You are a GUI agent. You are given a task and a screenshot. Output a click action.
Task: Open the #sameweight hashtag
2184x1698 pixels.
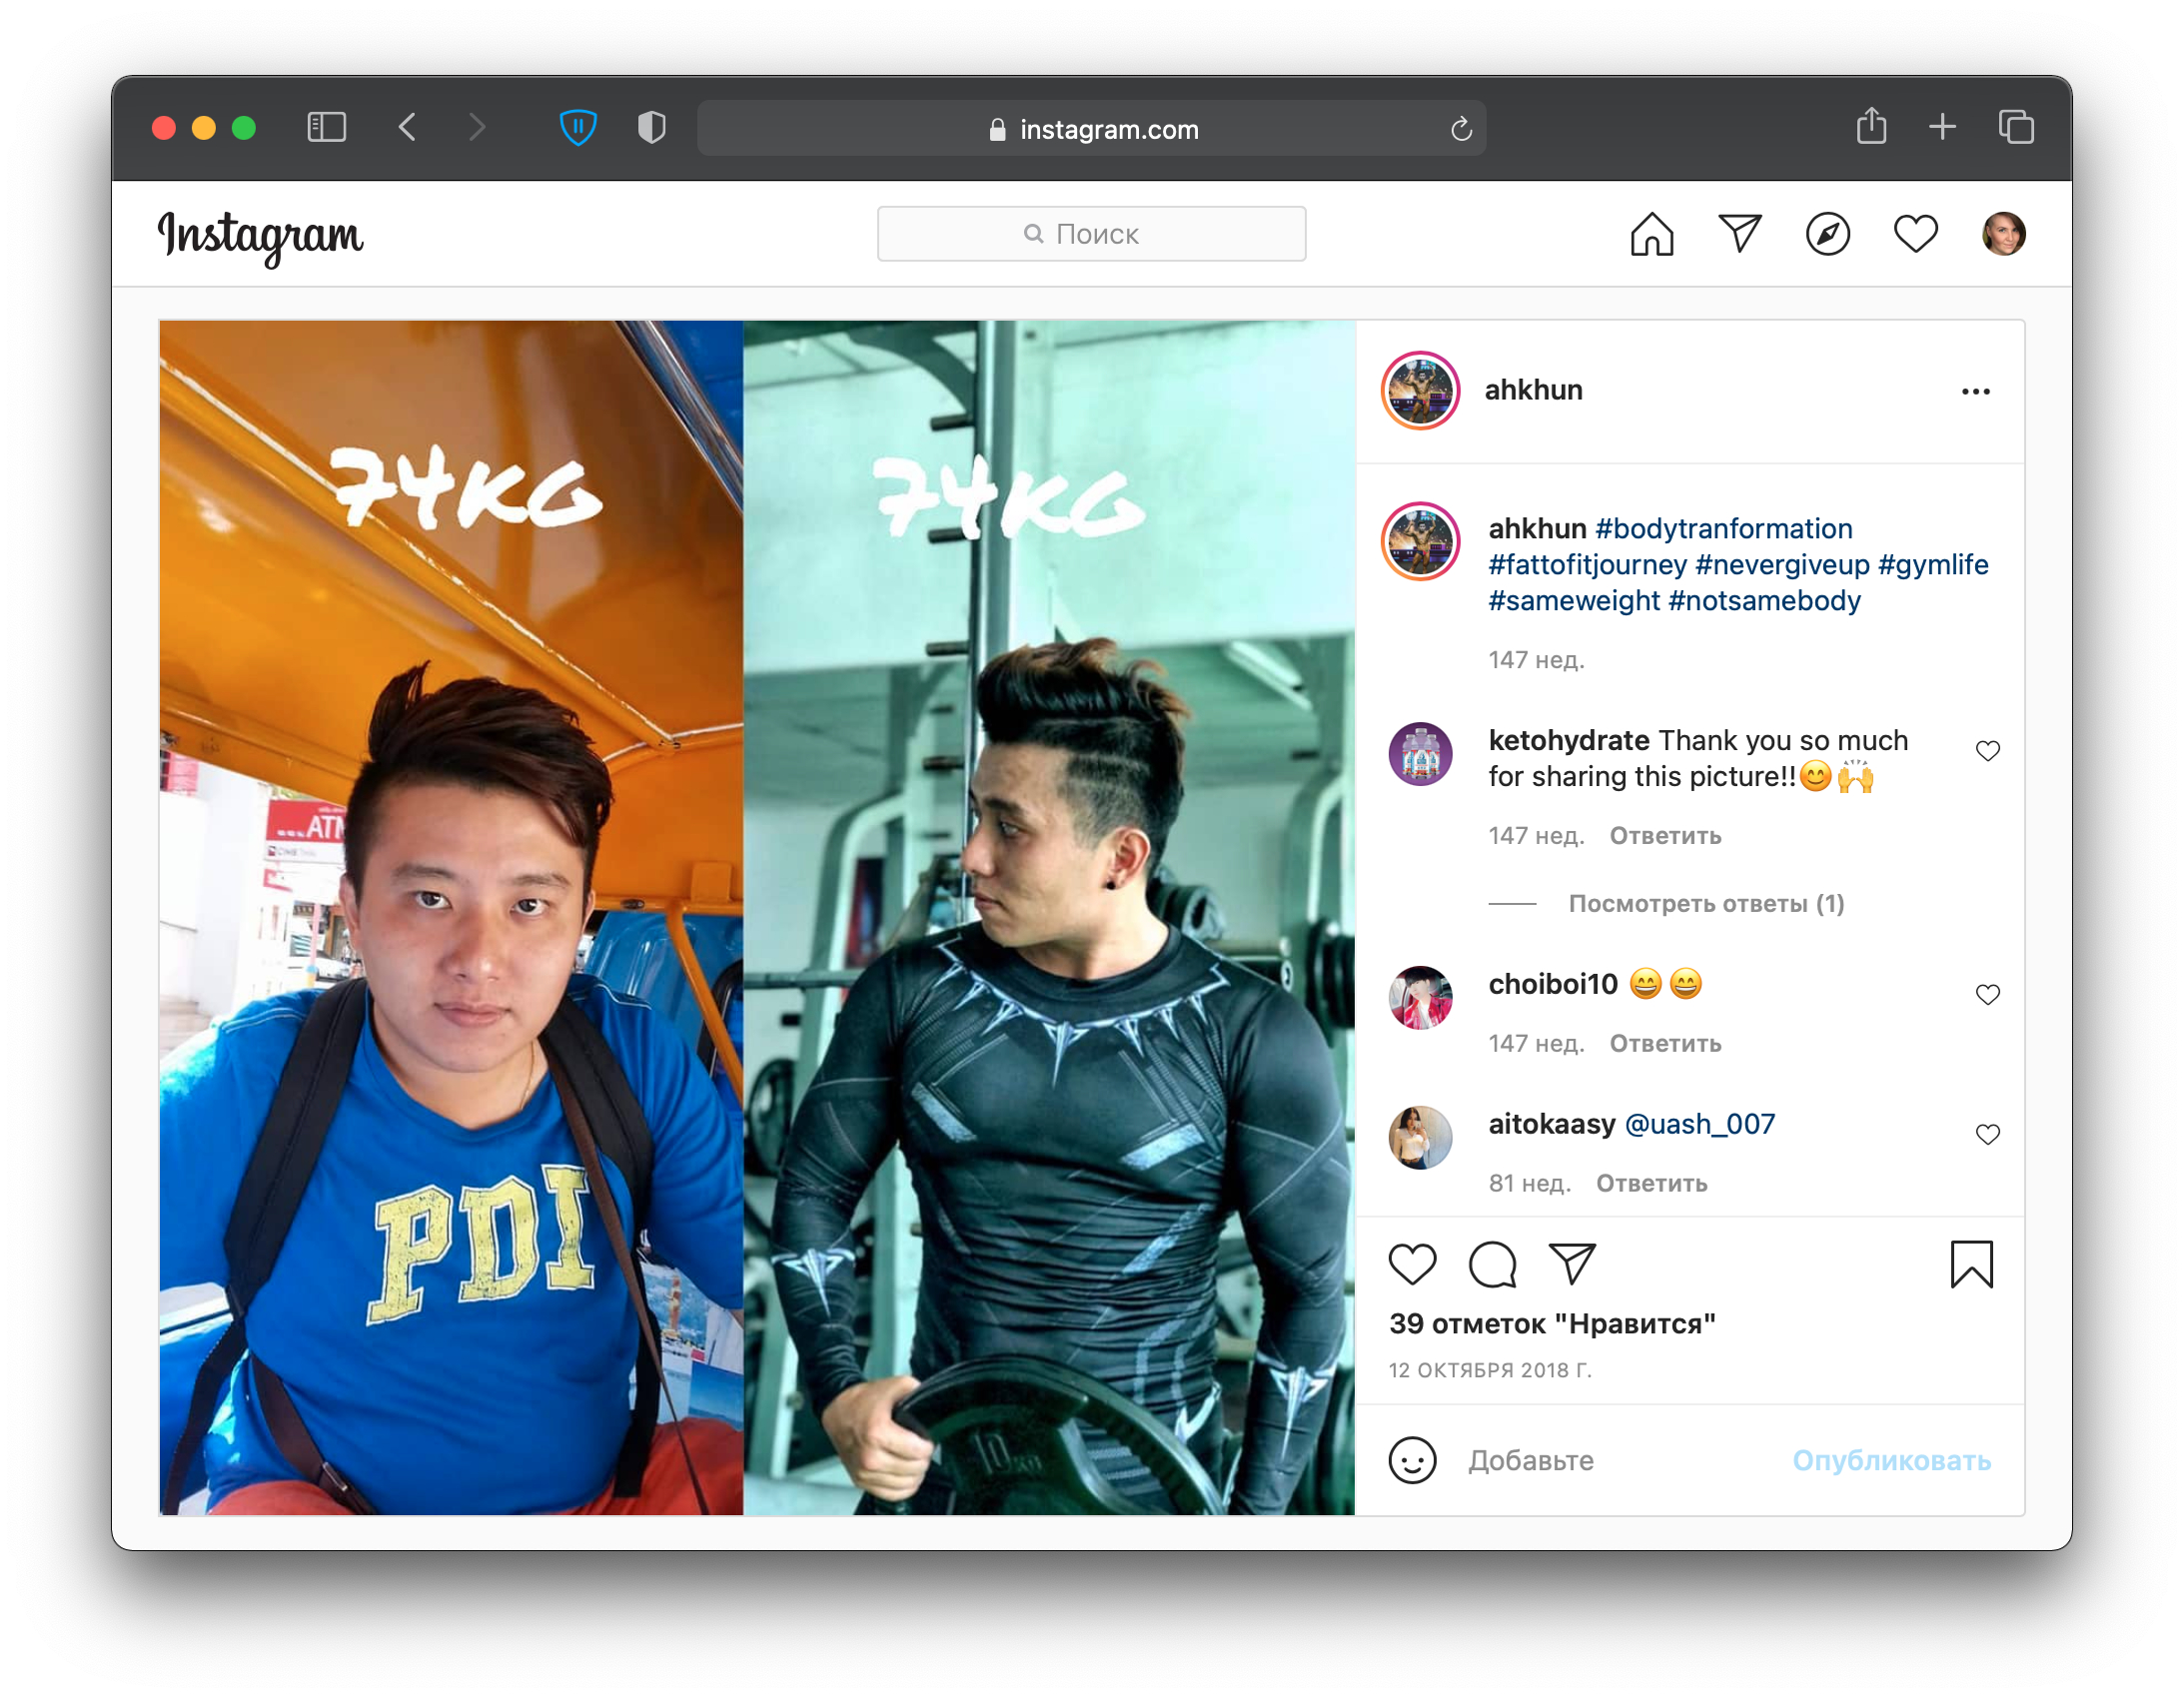pos(1574,601)
